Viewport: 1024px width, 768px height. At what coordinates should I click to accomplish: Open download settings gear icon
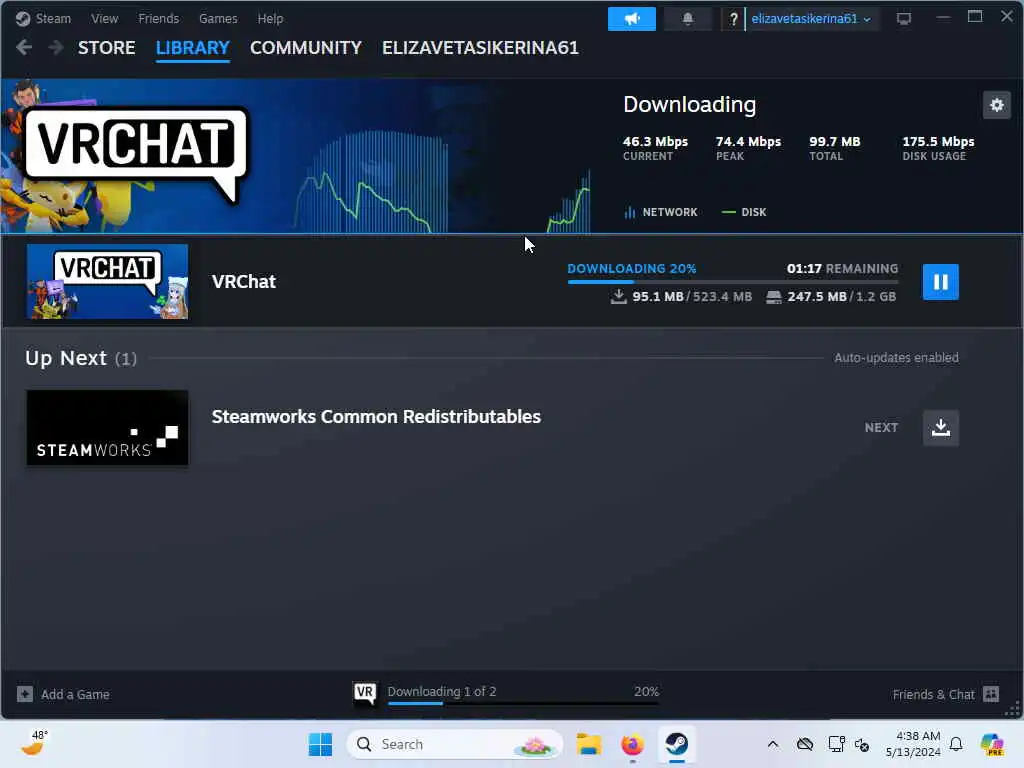997,105
